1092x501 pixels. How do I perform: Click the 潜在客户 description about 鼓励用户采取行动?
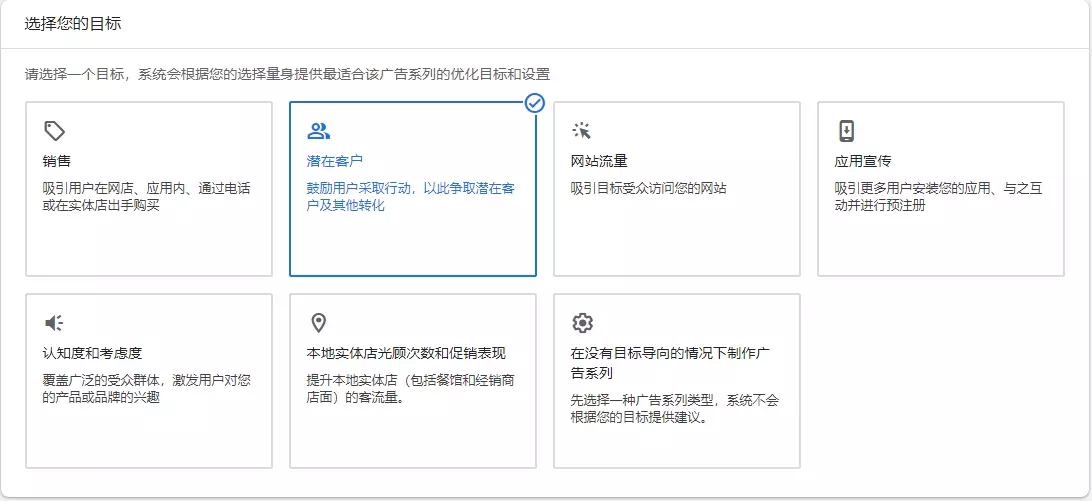tap(410, 197)
